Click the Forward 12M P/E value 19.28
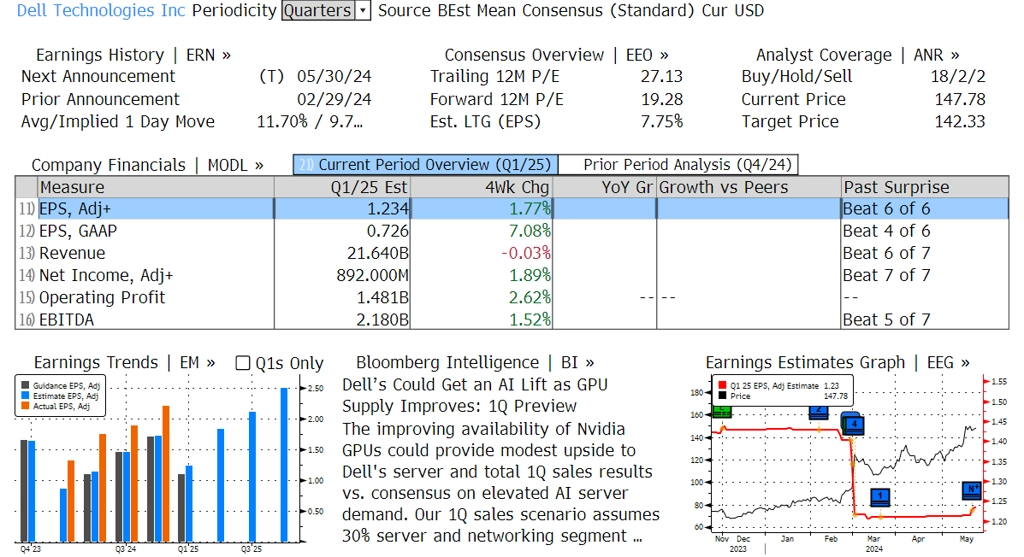 click(x=662, y=99)
